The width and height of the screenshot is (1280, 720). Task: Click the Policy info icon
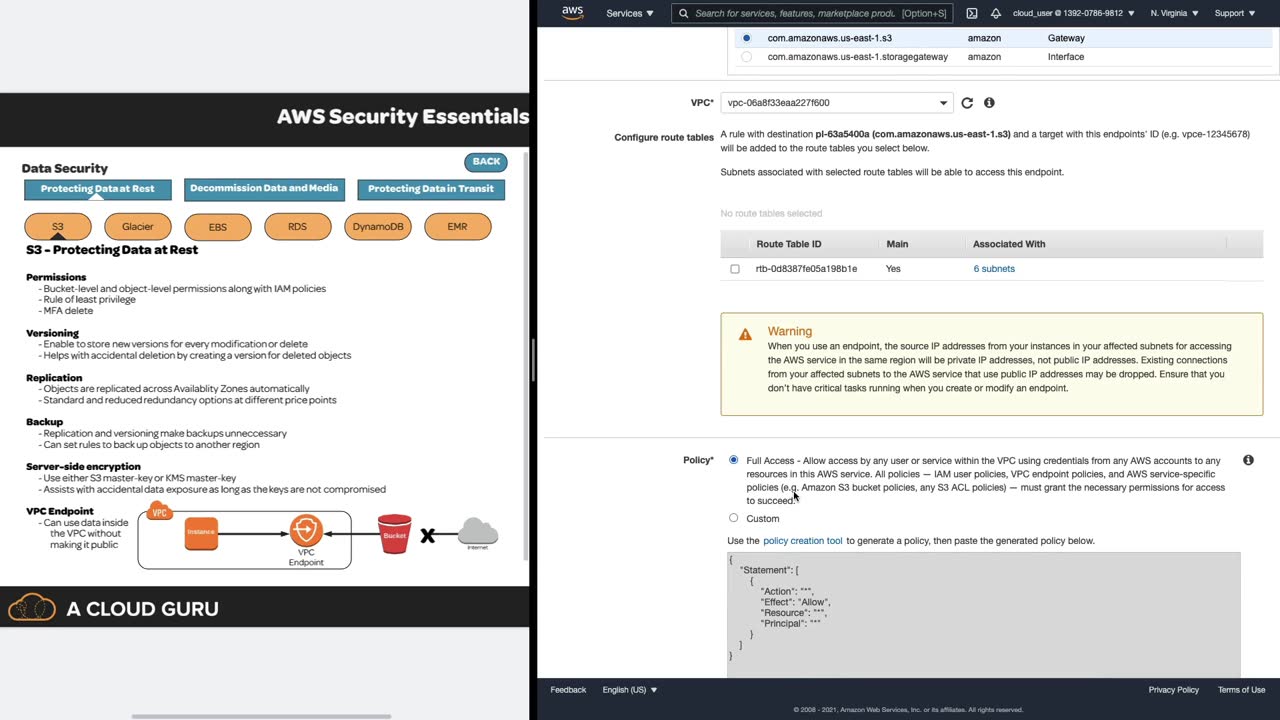1248,460
